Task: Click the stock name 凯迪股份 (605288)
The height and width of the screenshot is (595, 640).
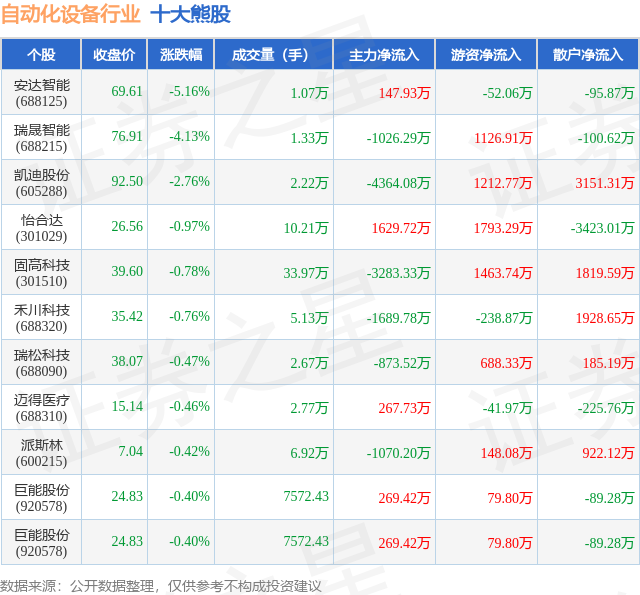Action: coord(42,183)
